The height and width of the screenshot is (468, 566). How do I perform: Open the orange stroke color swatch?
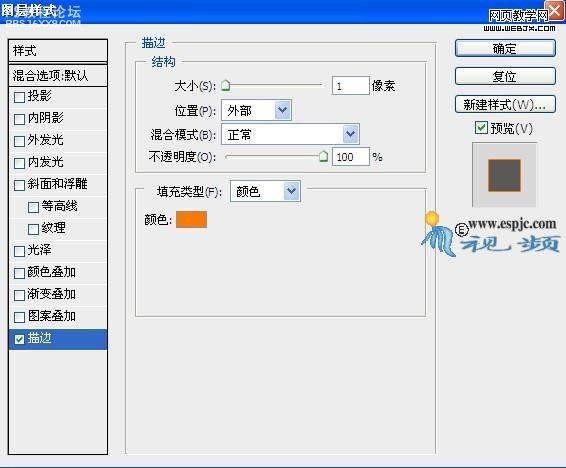pos(191,219)
